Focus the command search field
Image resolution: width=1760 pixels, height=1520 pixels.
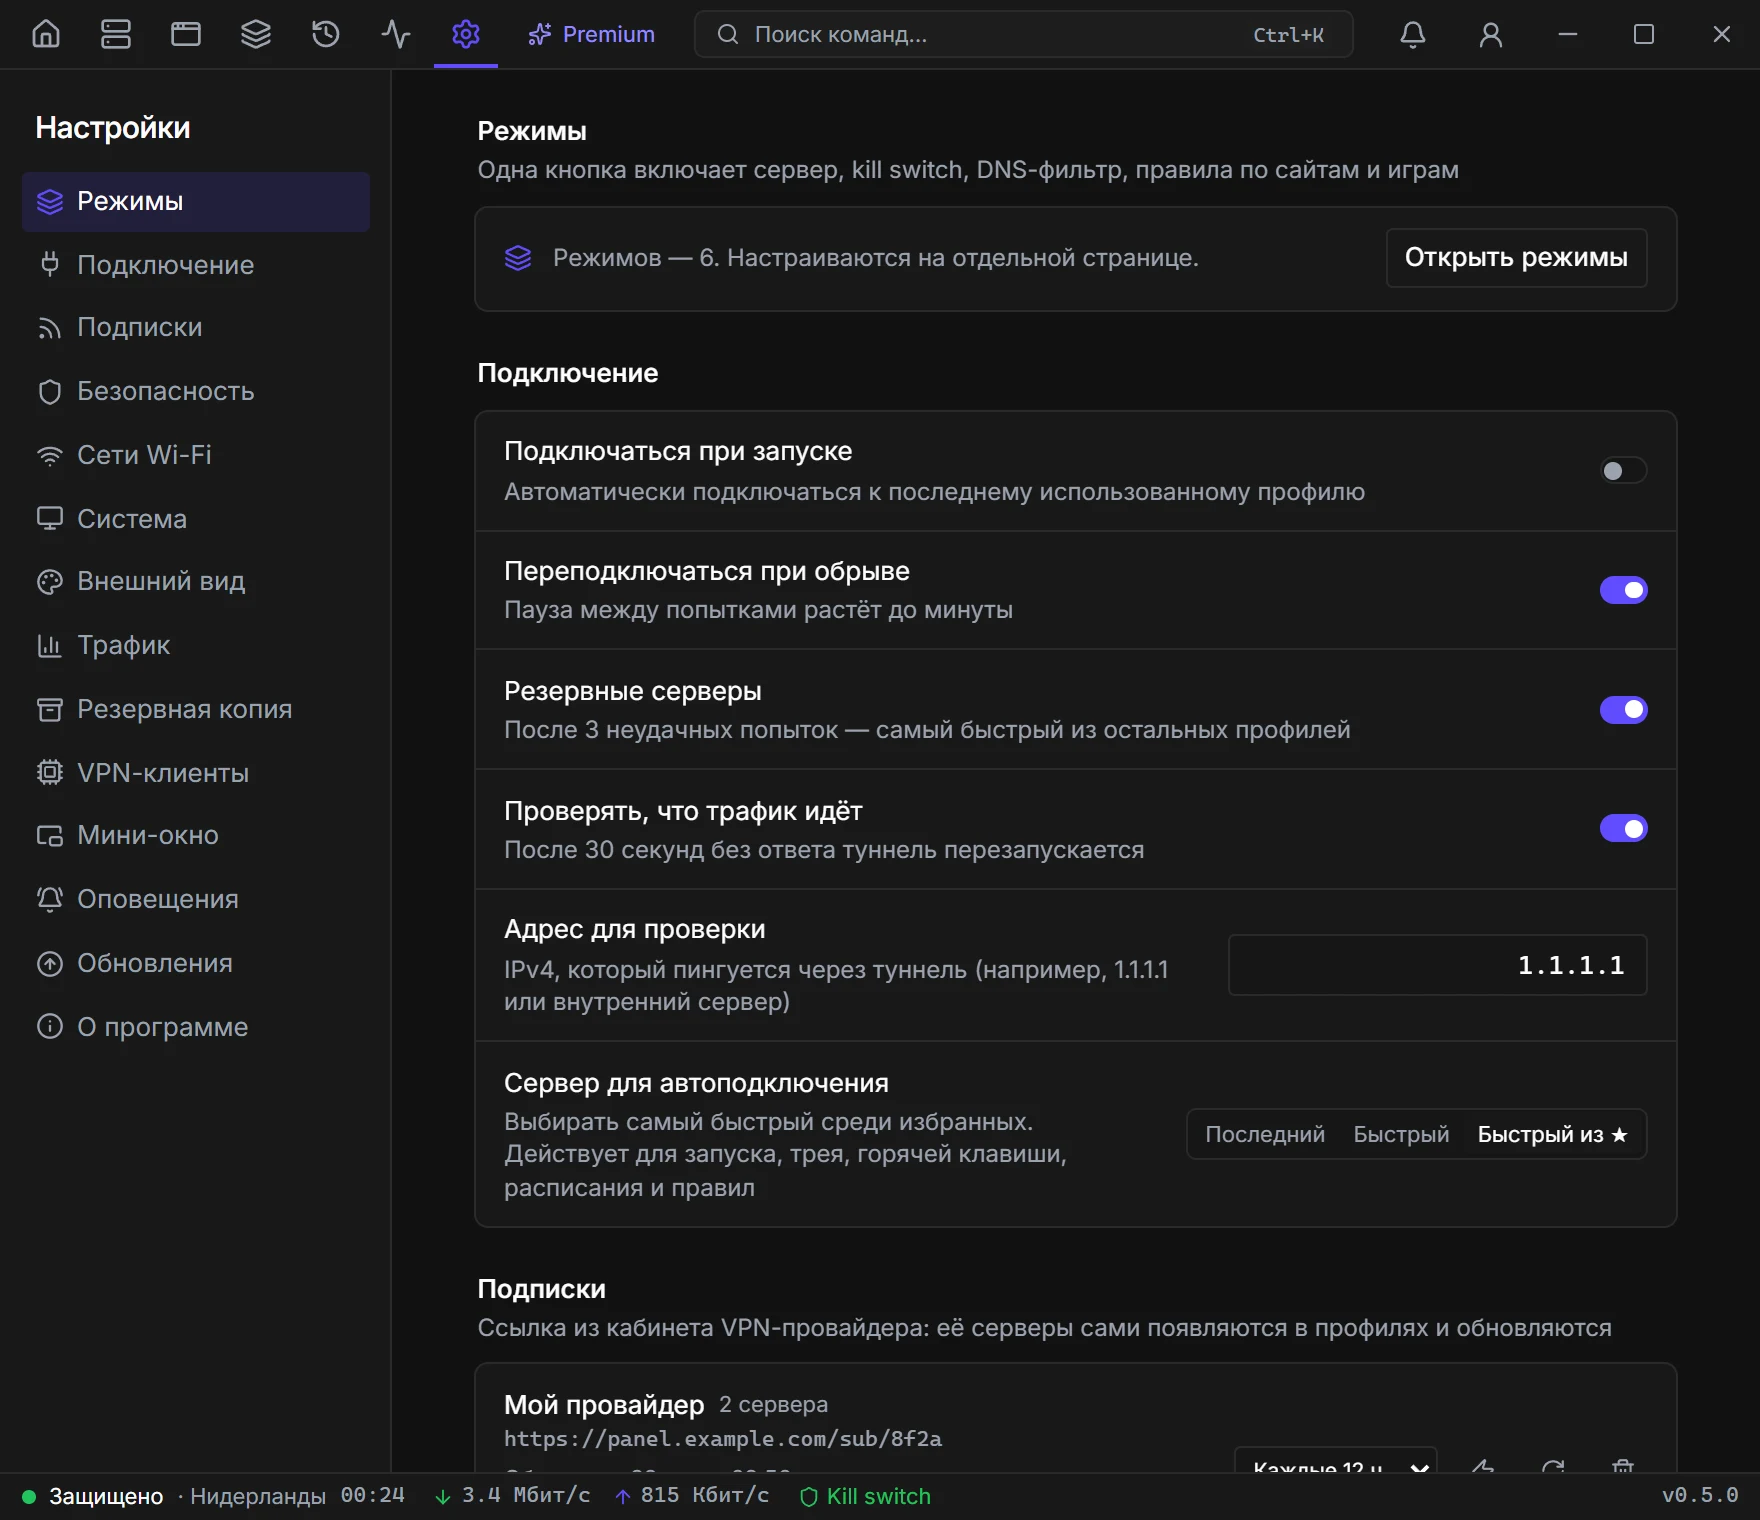[x=1023, y=34]
